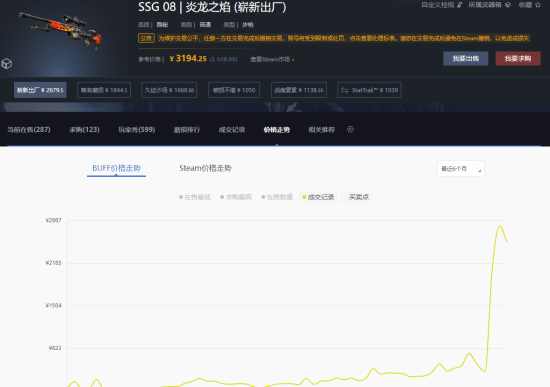Select the 久经沙场 wear option
This screenshot has height=387, width=550.
(169, 90)
